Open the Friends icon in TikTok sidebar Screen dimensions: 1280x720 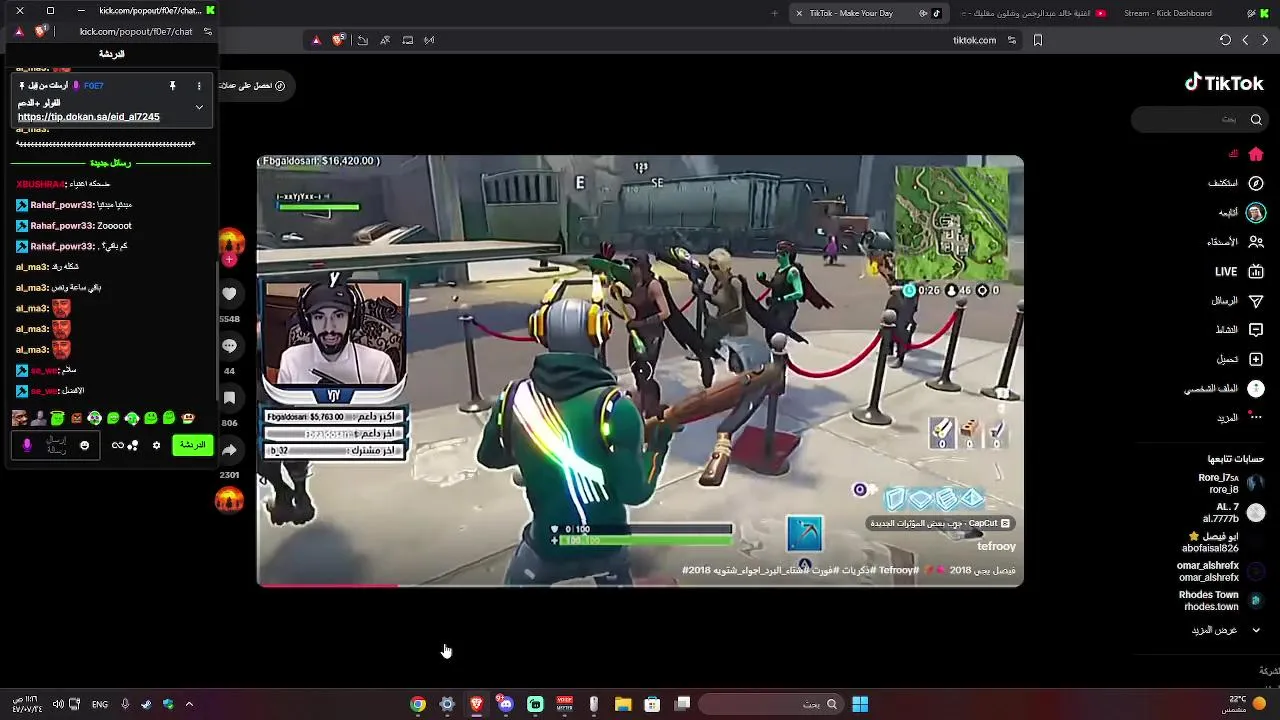coord(1256,242)
